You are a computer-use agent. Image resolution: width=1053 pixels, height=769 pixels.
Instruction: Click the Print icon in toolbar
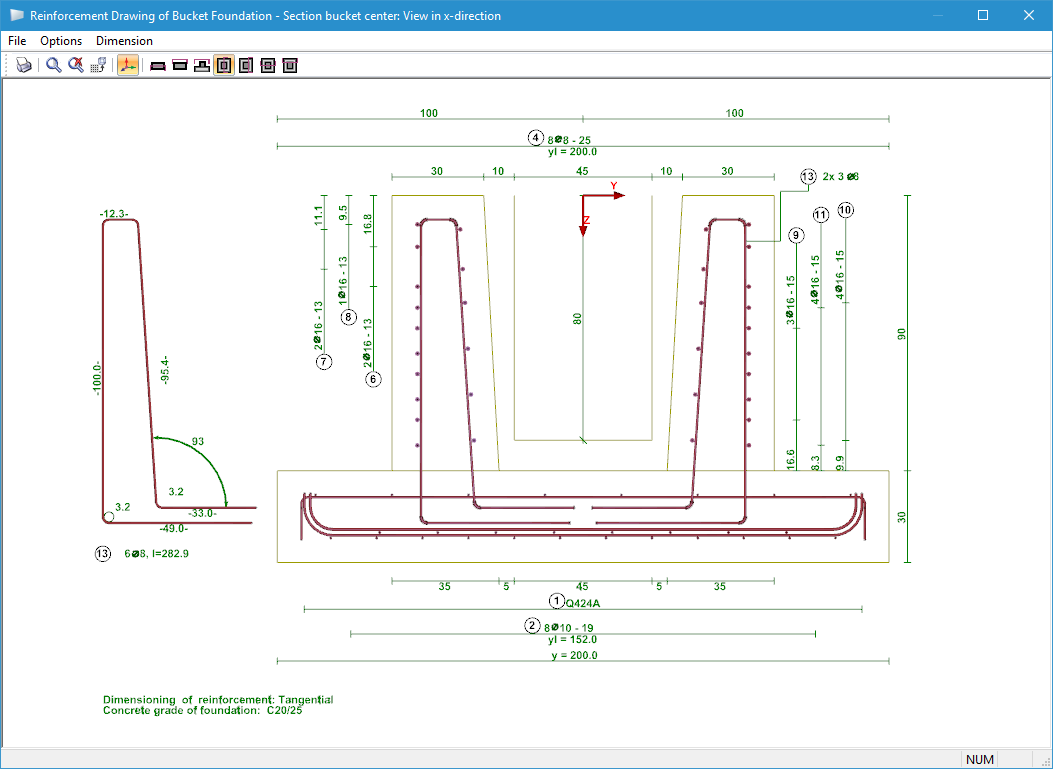[x=24, y=65]
